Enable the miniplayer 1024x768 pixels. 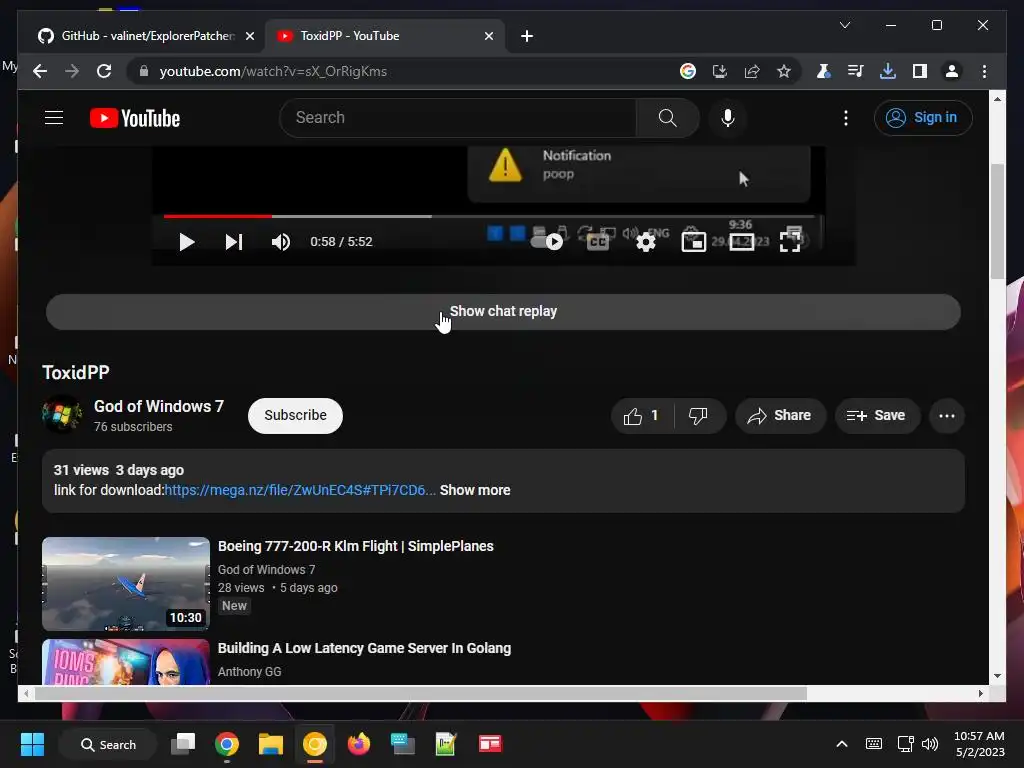pos(694,242)
